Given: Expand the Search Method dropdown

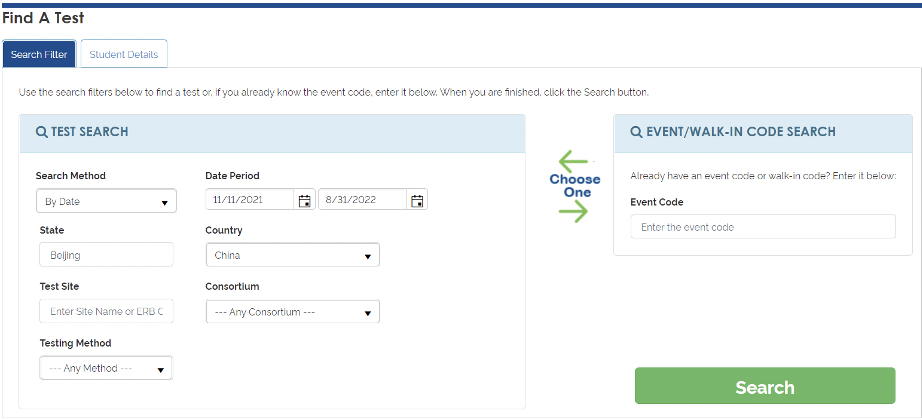Looking at the screenshot, I should click(x=106, y=201).
